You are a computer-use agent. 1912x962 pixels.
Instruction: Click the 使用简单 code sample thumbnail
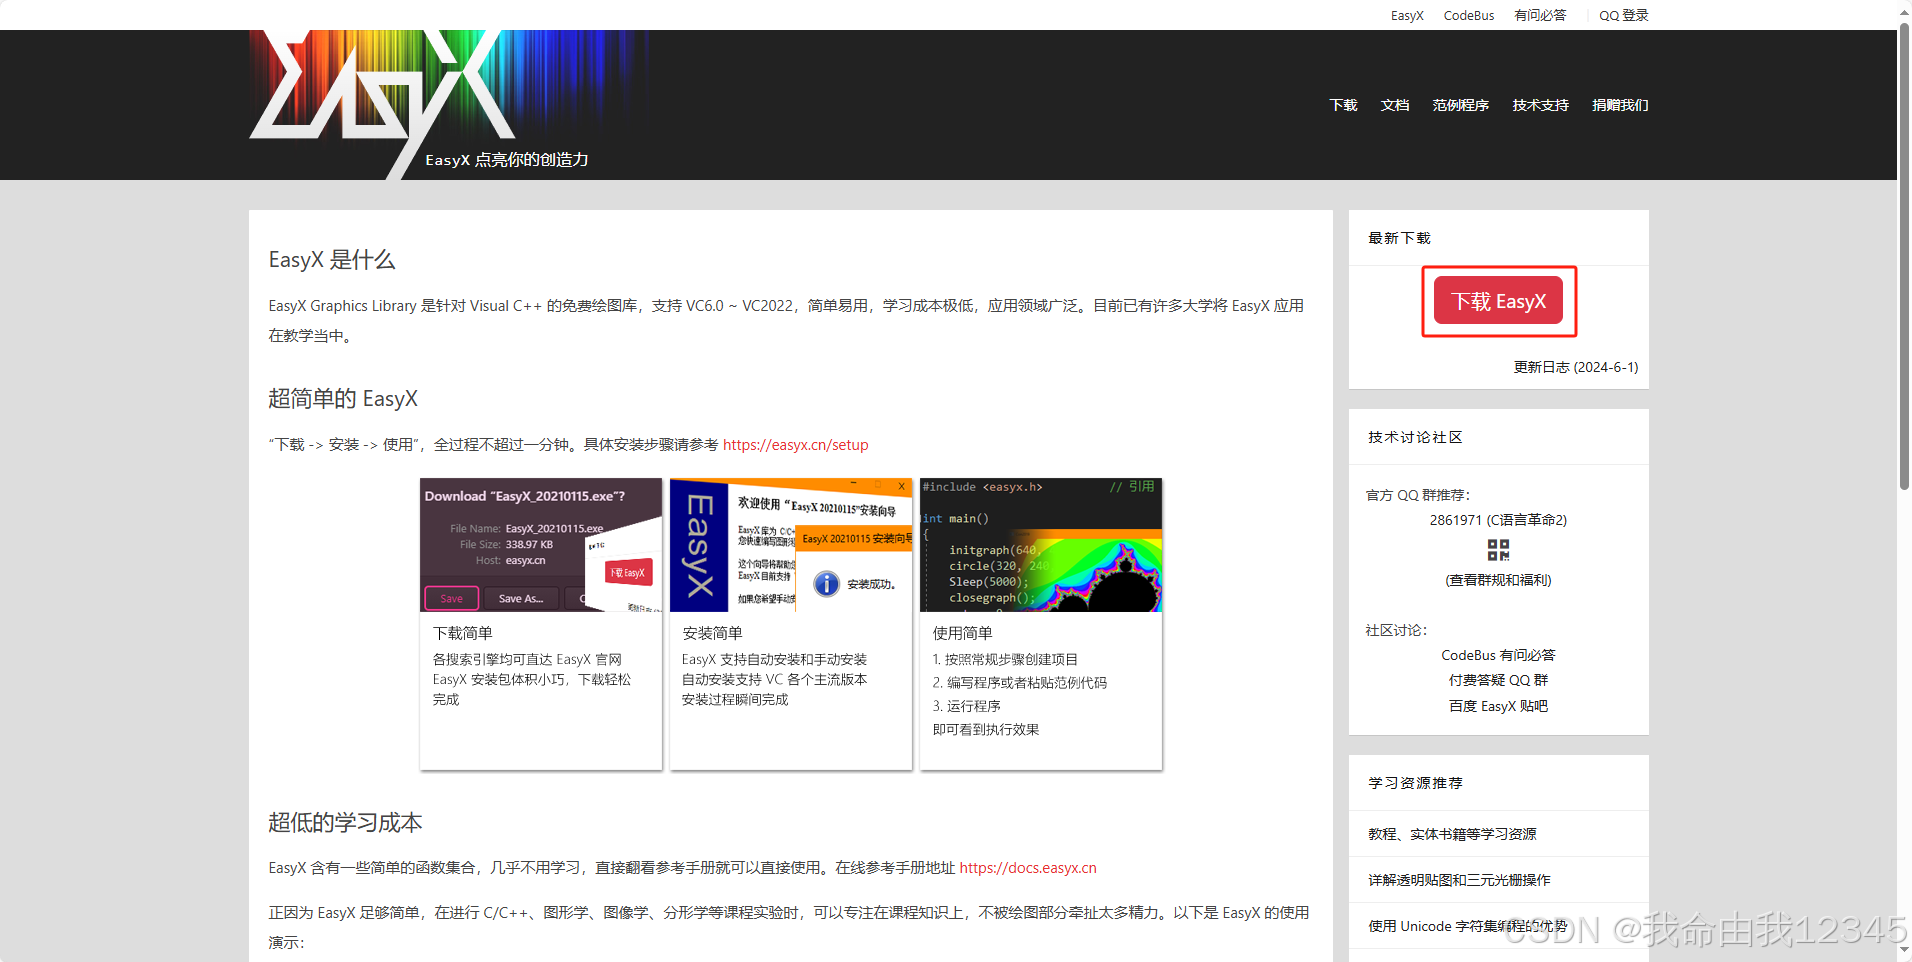(1041, 545)
